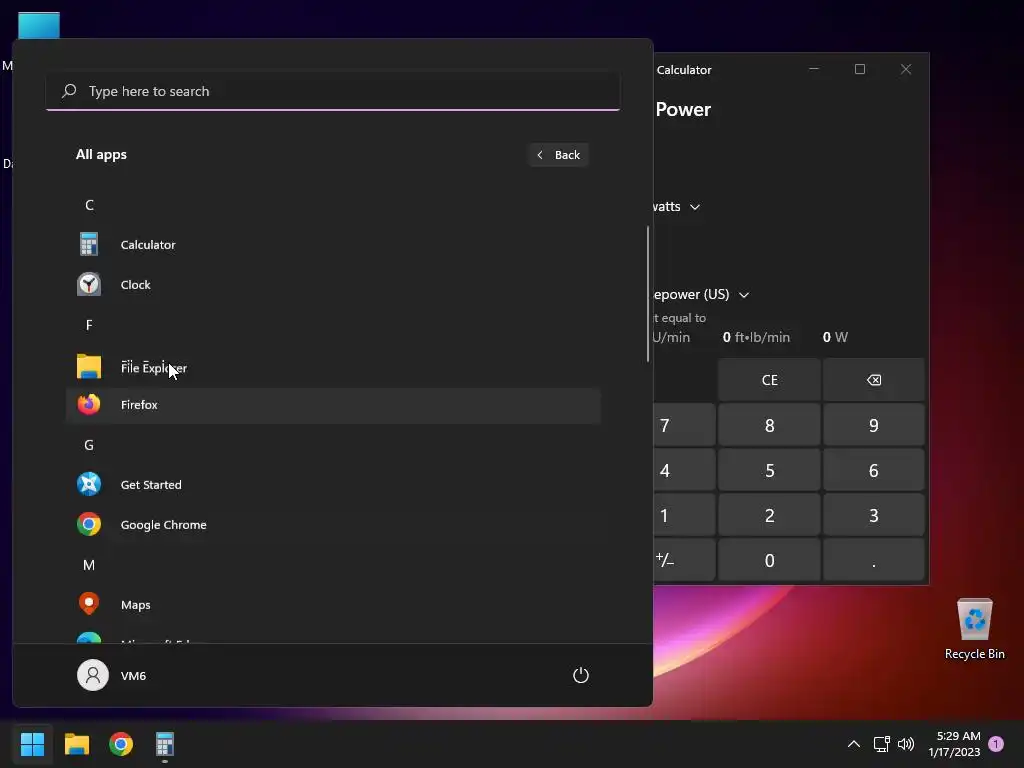The width and height of the screenshot is (1024, 768).
Task: Click digit 0 in Calculator keypad
Action: [769, 560]
